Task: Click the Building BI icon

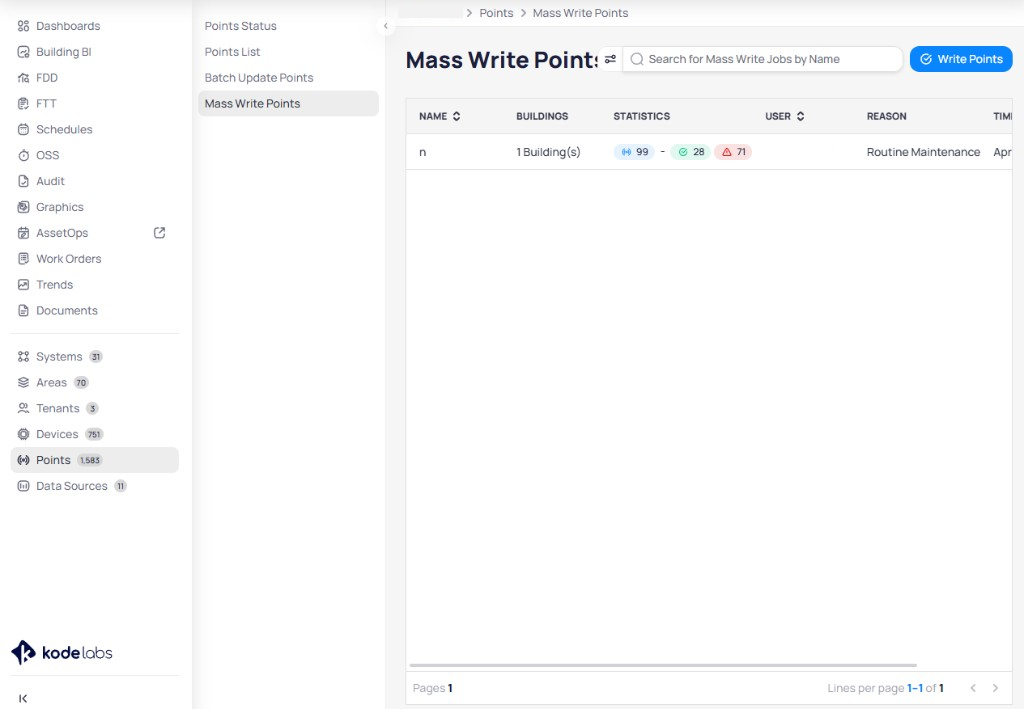Action: (24, 52)
